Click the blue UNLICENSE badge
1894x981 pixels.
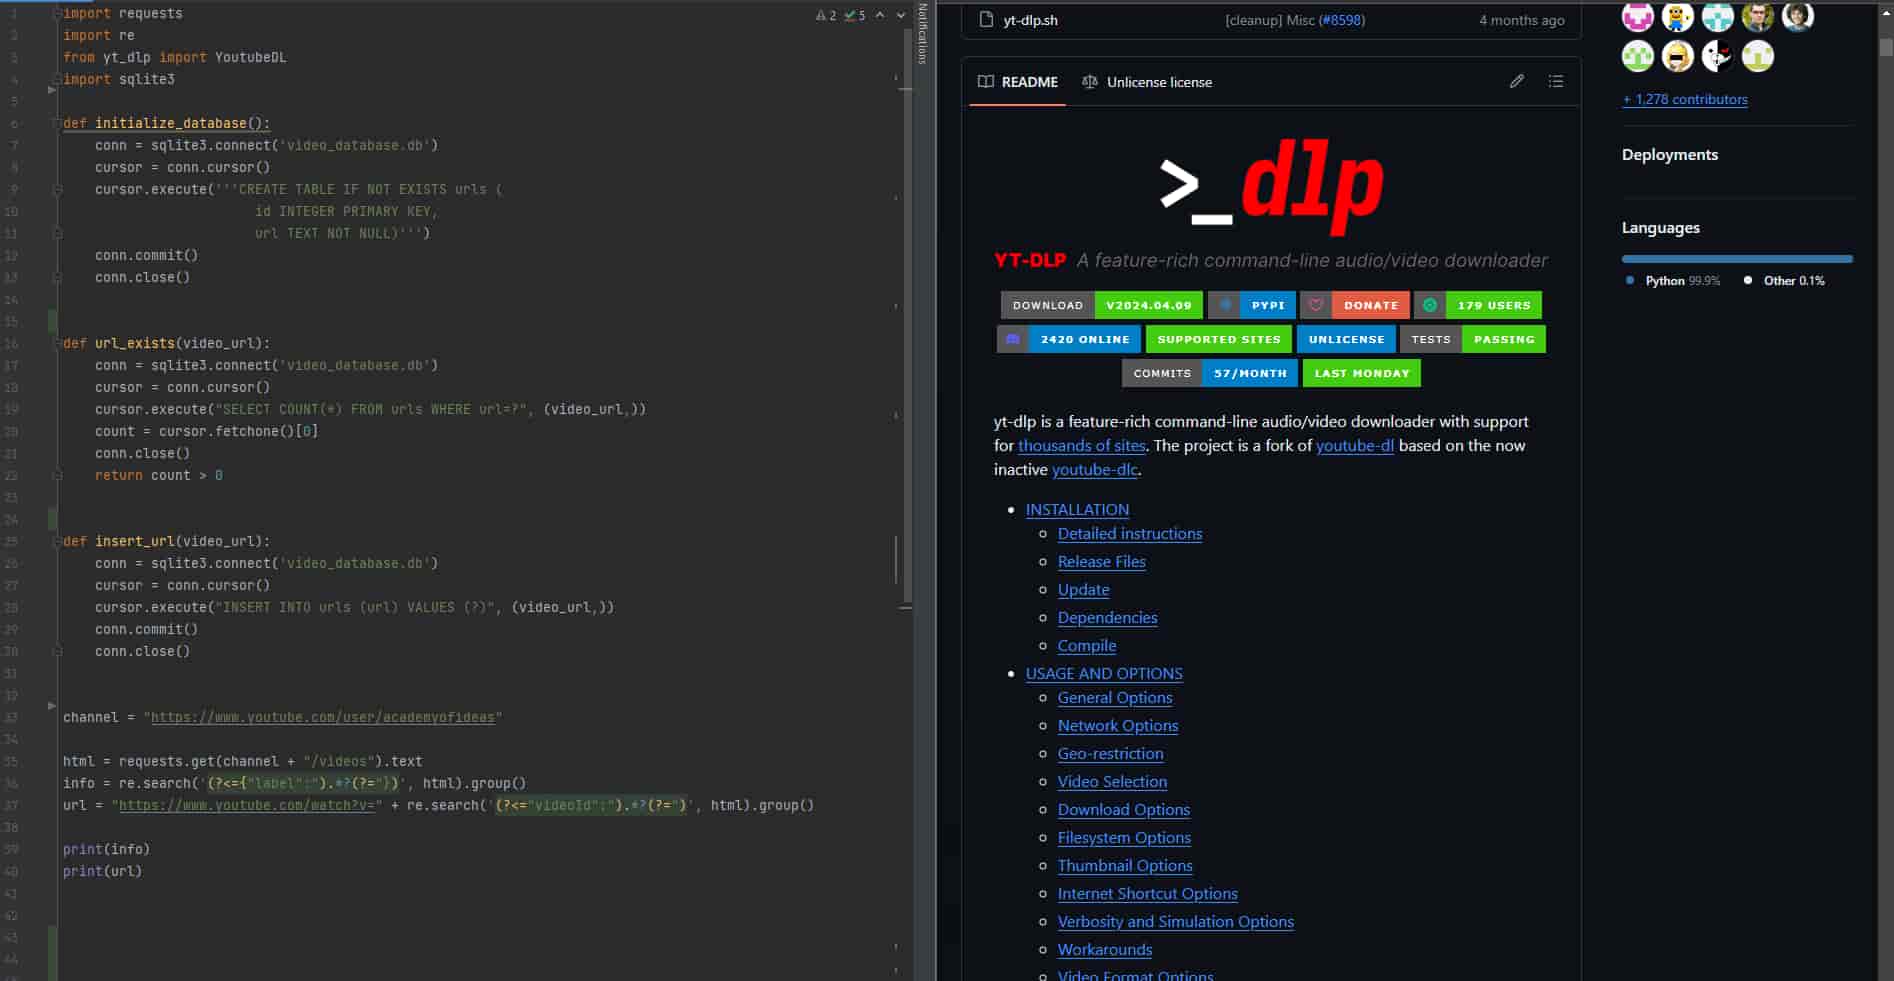[1346, 339]
